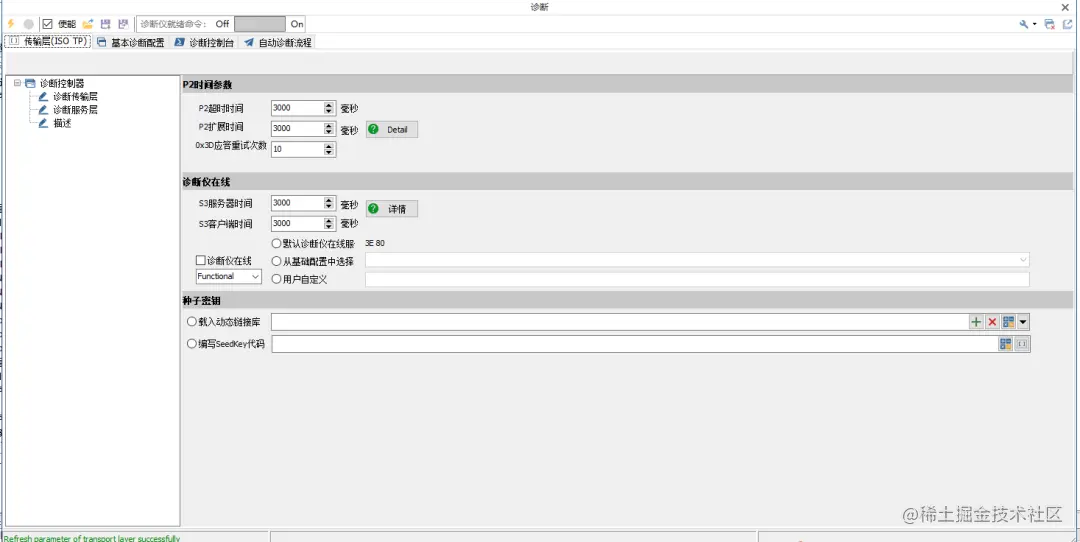Enable the 诊断仪在线 checkbox
This screenshot has width=1080, height=542.
pyautogui.click(x=201, y=260)
